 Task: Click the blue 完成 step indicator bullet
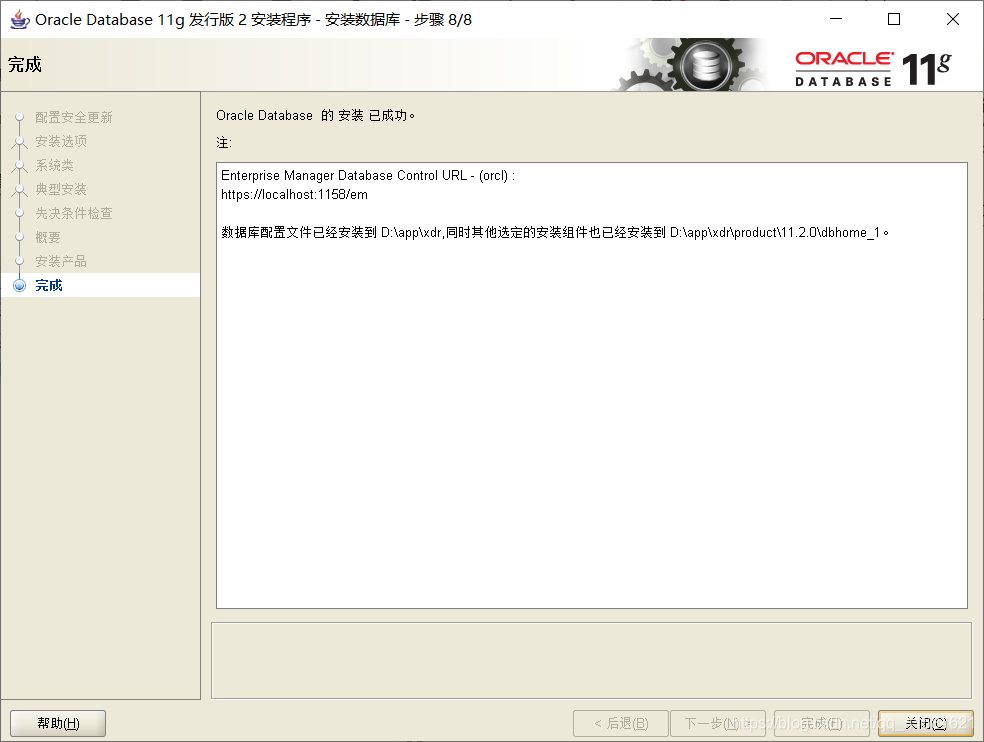click(x=19, y=285)
